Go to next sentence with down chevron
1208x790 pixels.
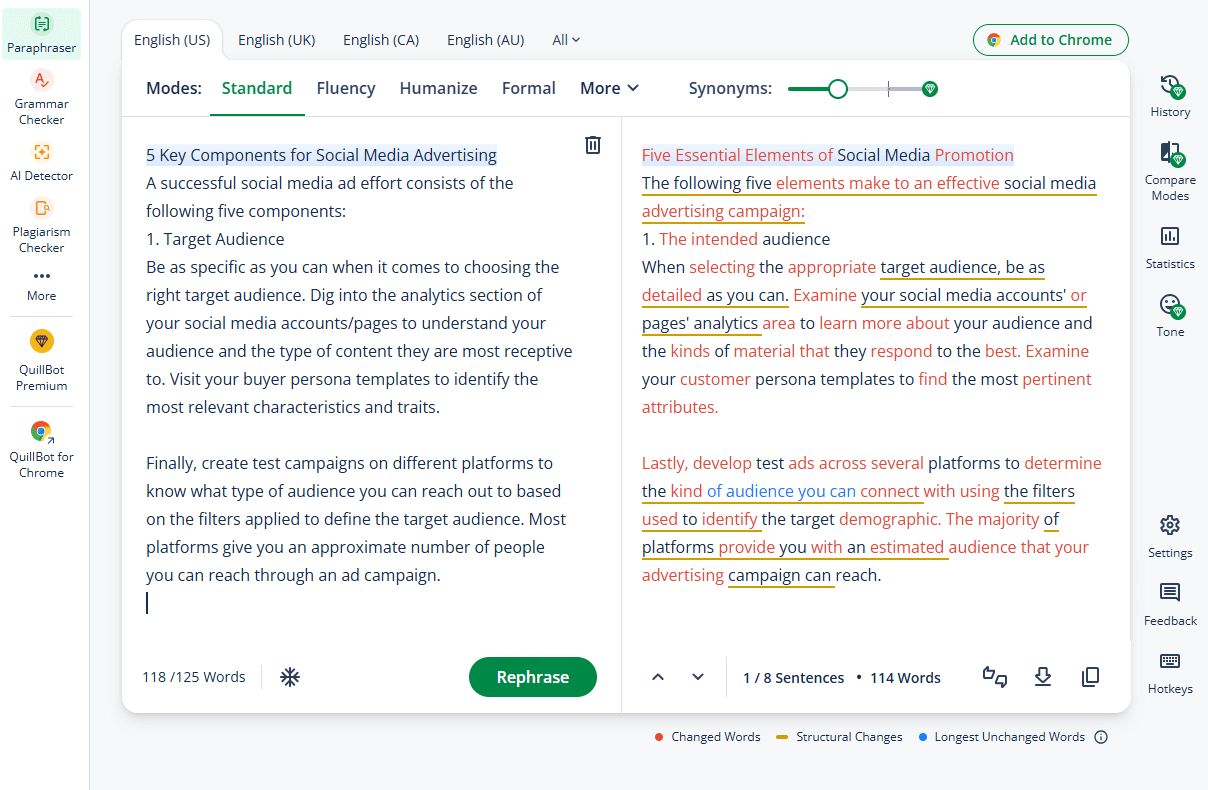(x=698, y=677)
